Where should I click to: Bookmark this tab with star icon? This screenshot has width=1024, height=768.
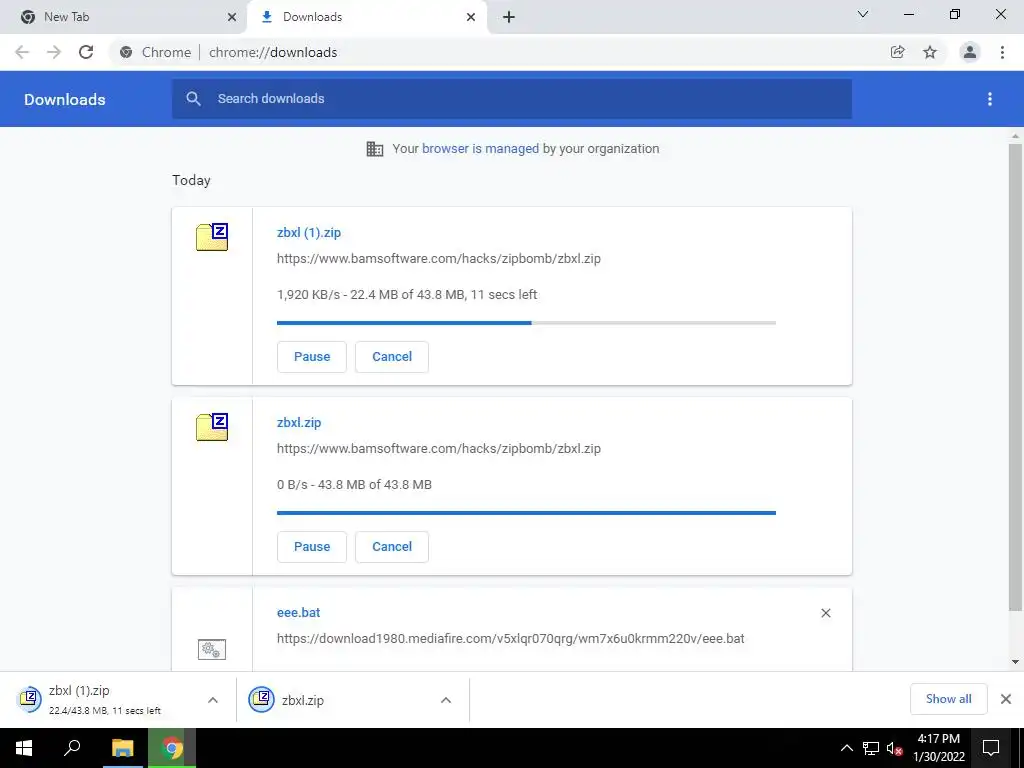[x=930, y=52]
